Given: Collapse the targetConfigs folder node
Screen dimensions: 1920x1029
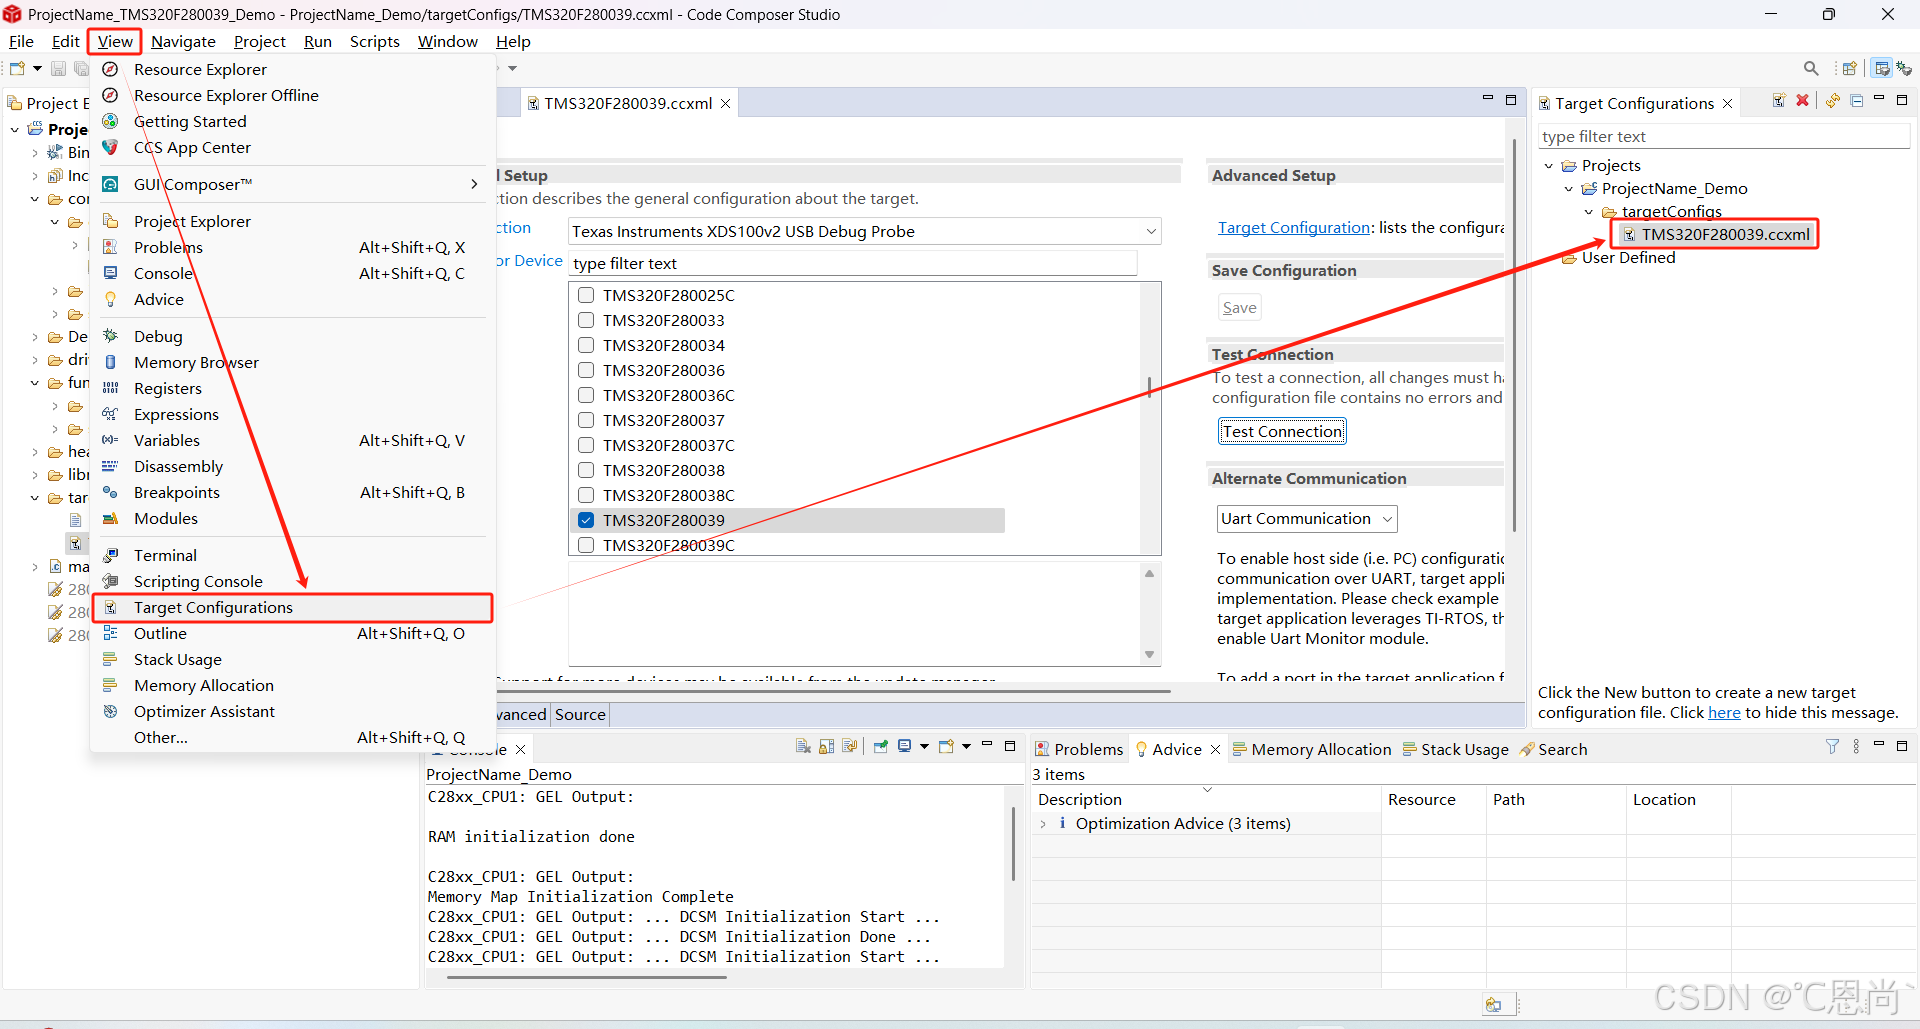Looking at the screenshot, I should click(1589, 212).
